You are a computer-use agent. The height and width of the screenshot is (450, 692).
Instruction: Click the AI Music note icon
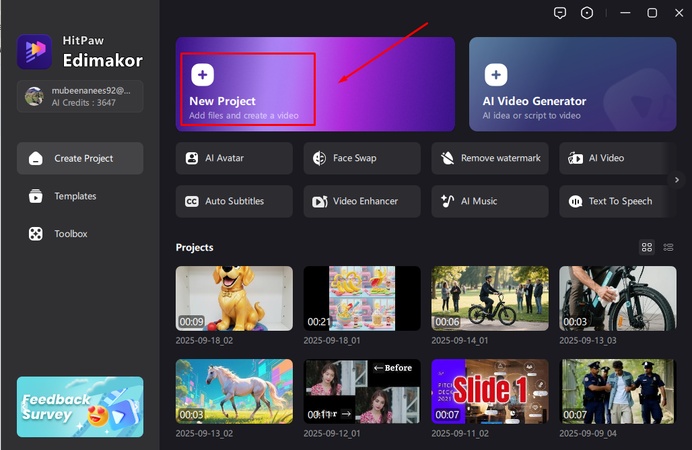[447, 201]
